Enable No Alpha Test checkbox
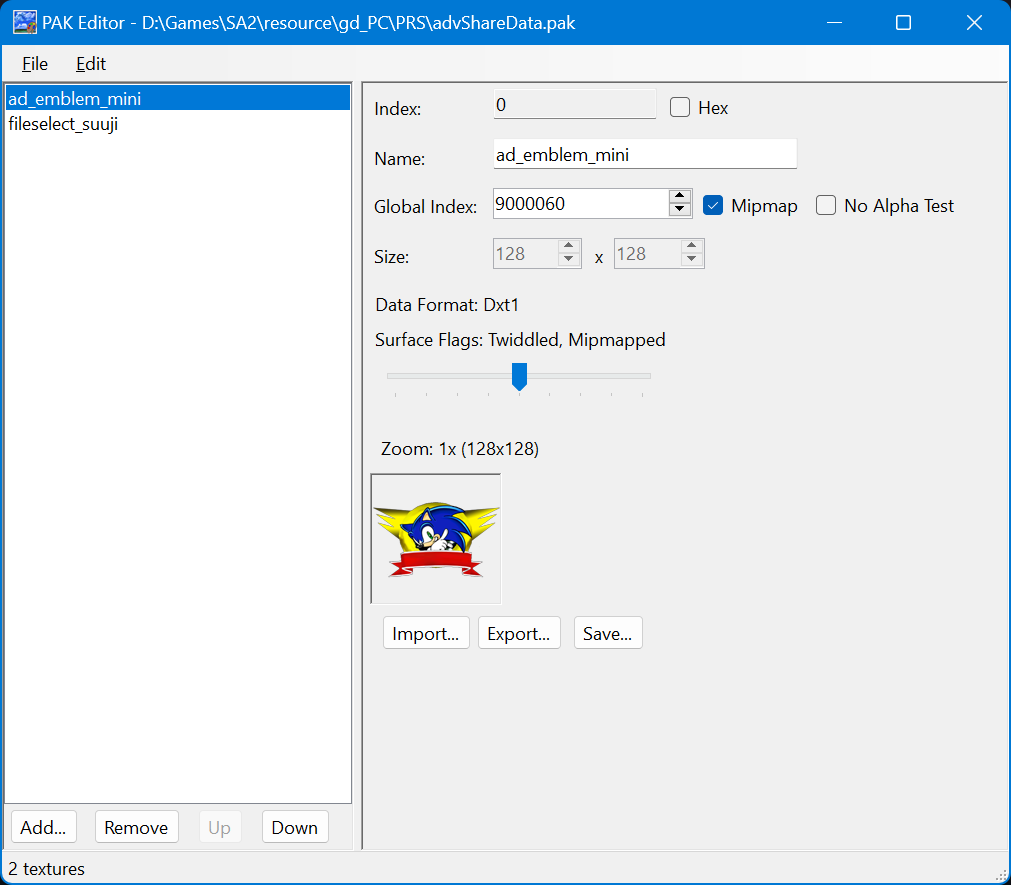Screen dimensions: 1011x885 (x=826, y=205)
